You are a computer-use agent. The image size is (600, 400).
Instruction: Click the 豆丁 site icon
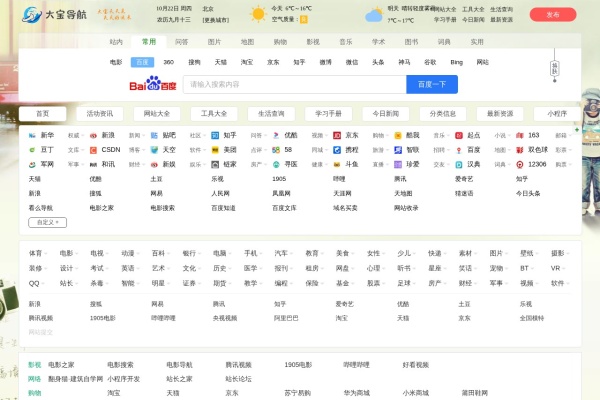[32, 150]
